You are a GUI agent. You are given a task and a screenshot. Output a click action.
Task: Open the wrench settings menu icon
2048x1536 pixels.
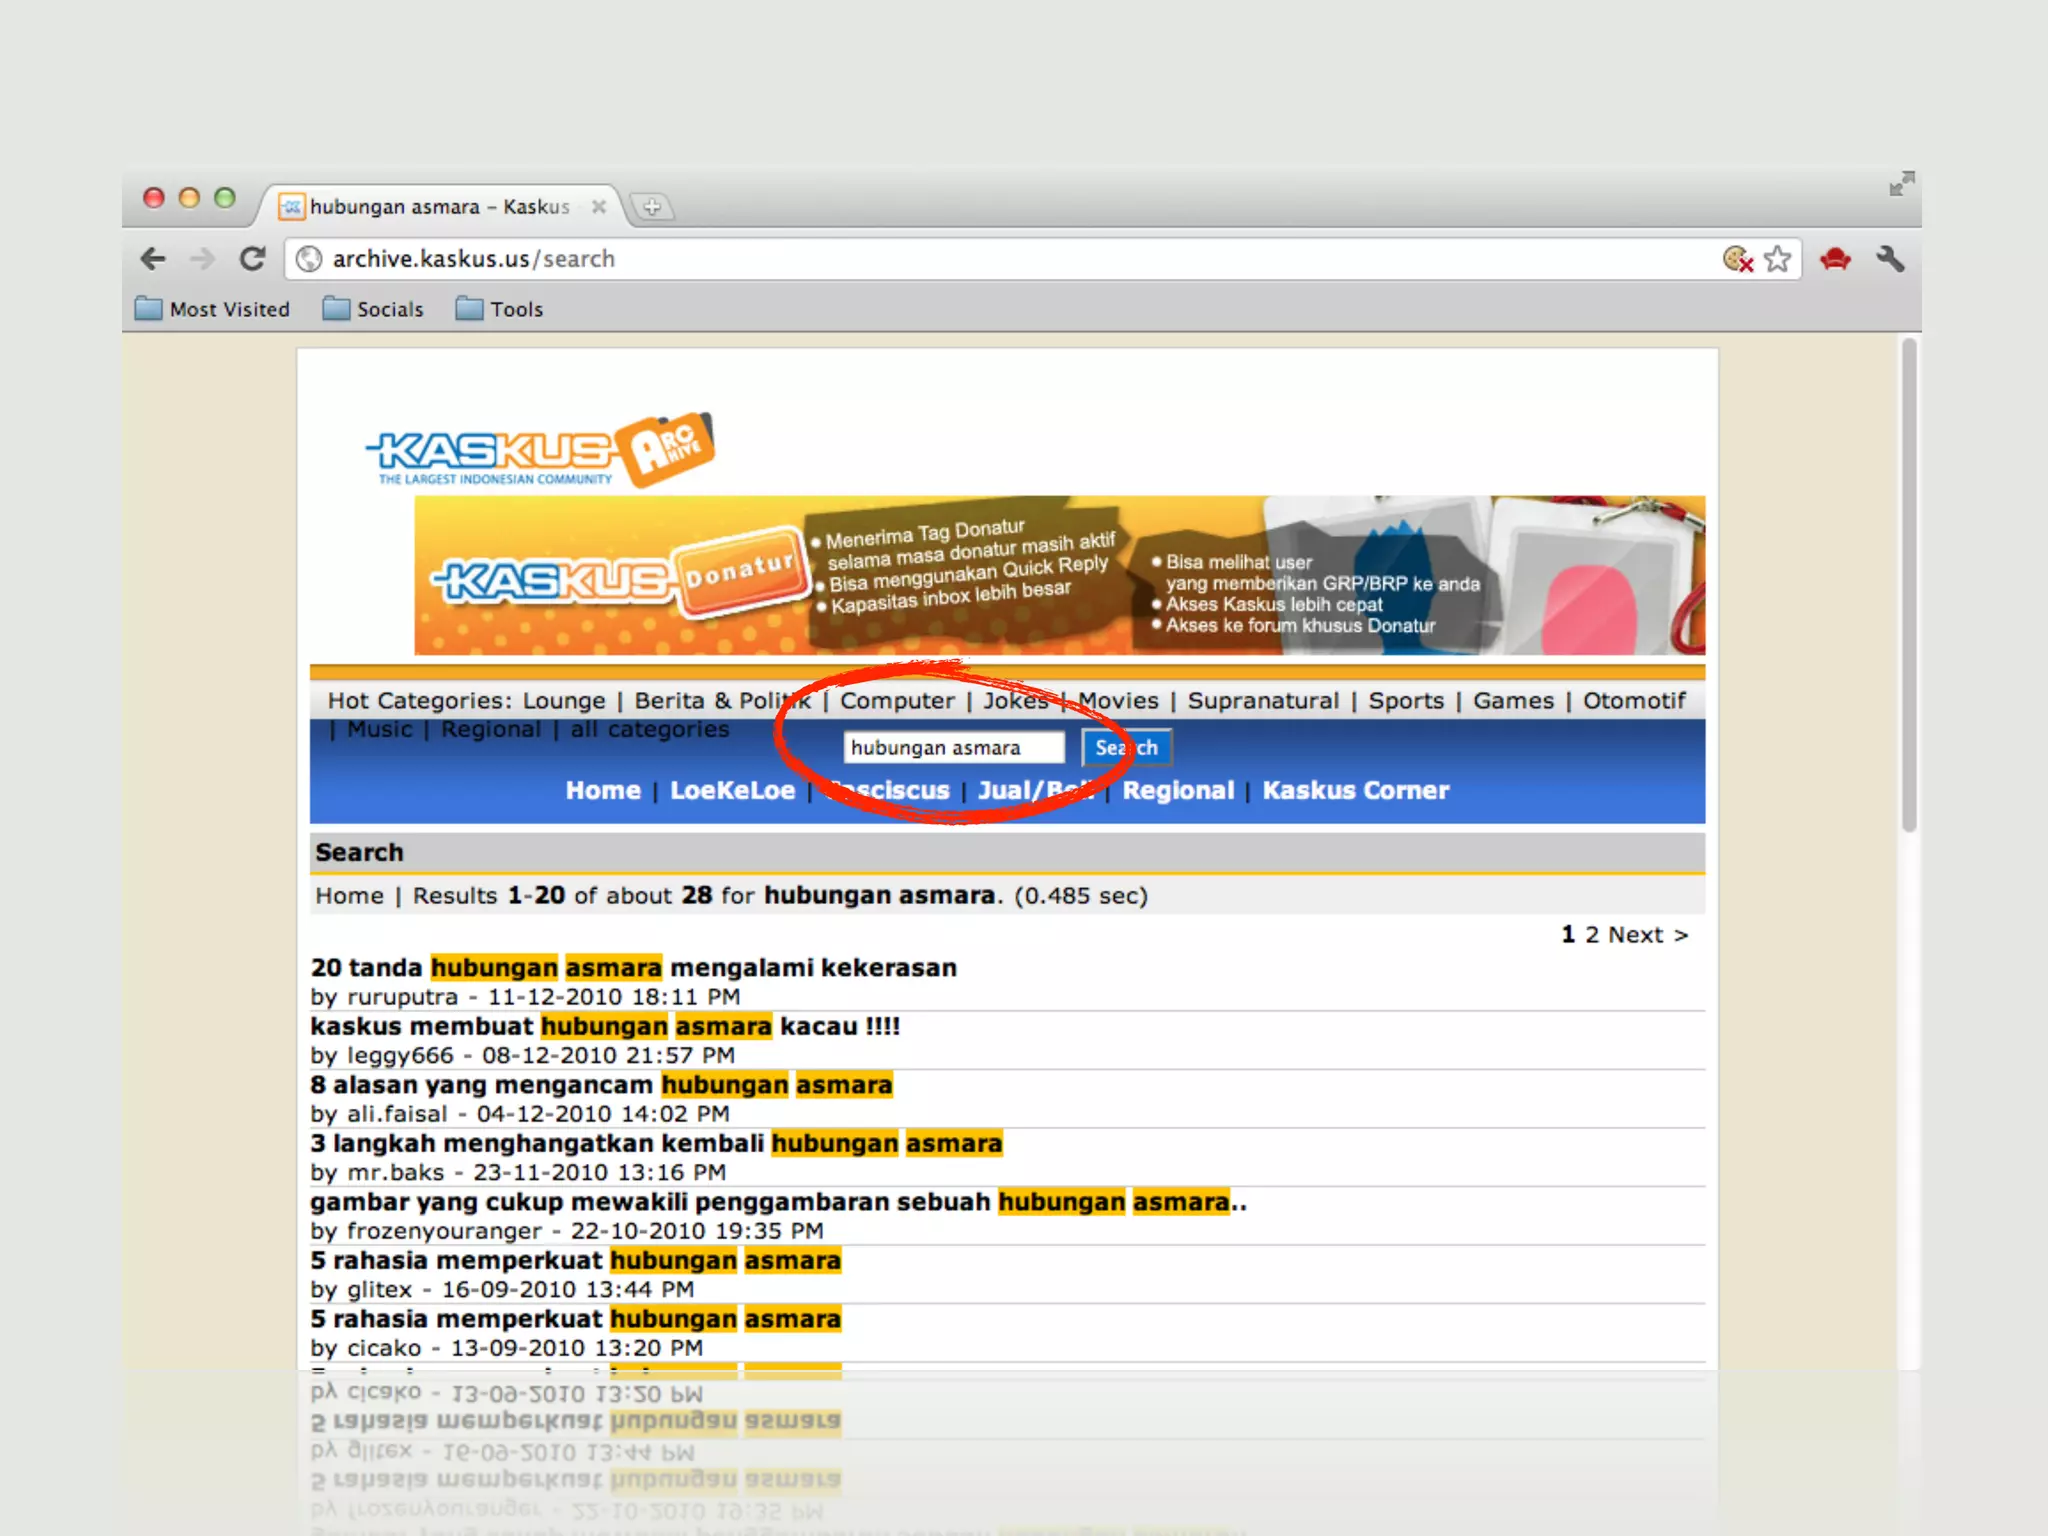[1890, 259]
